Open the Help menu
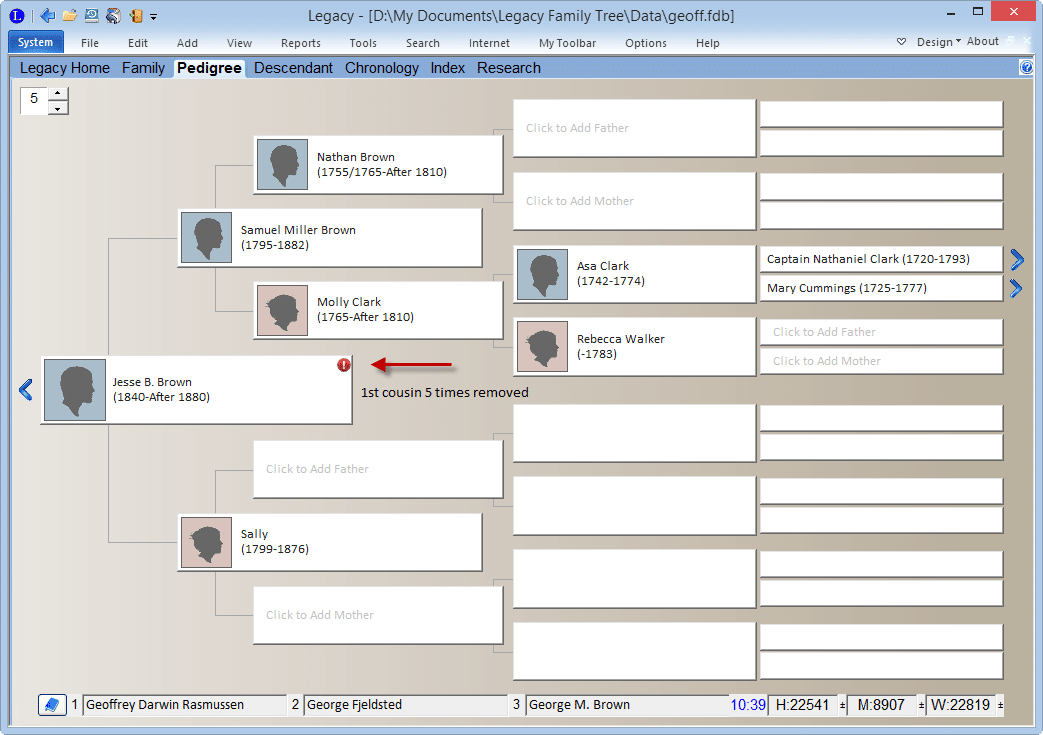1043x735 pixels. [x=708, y=43]
